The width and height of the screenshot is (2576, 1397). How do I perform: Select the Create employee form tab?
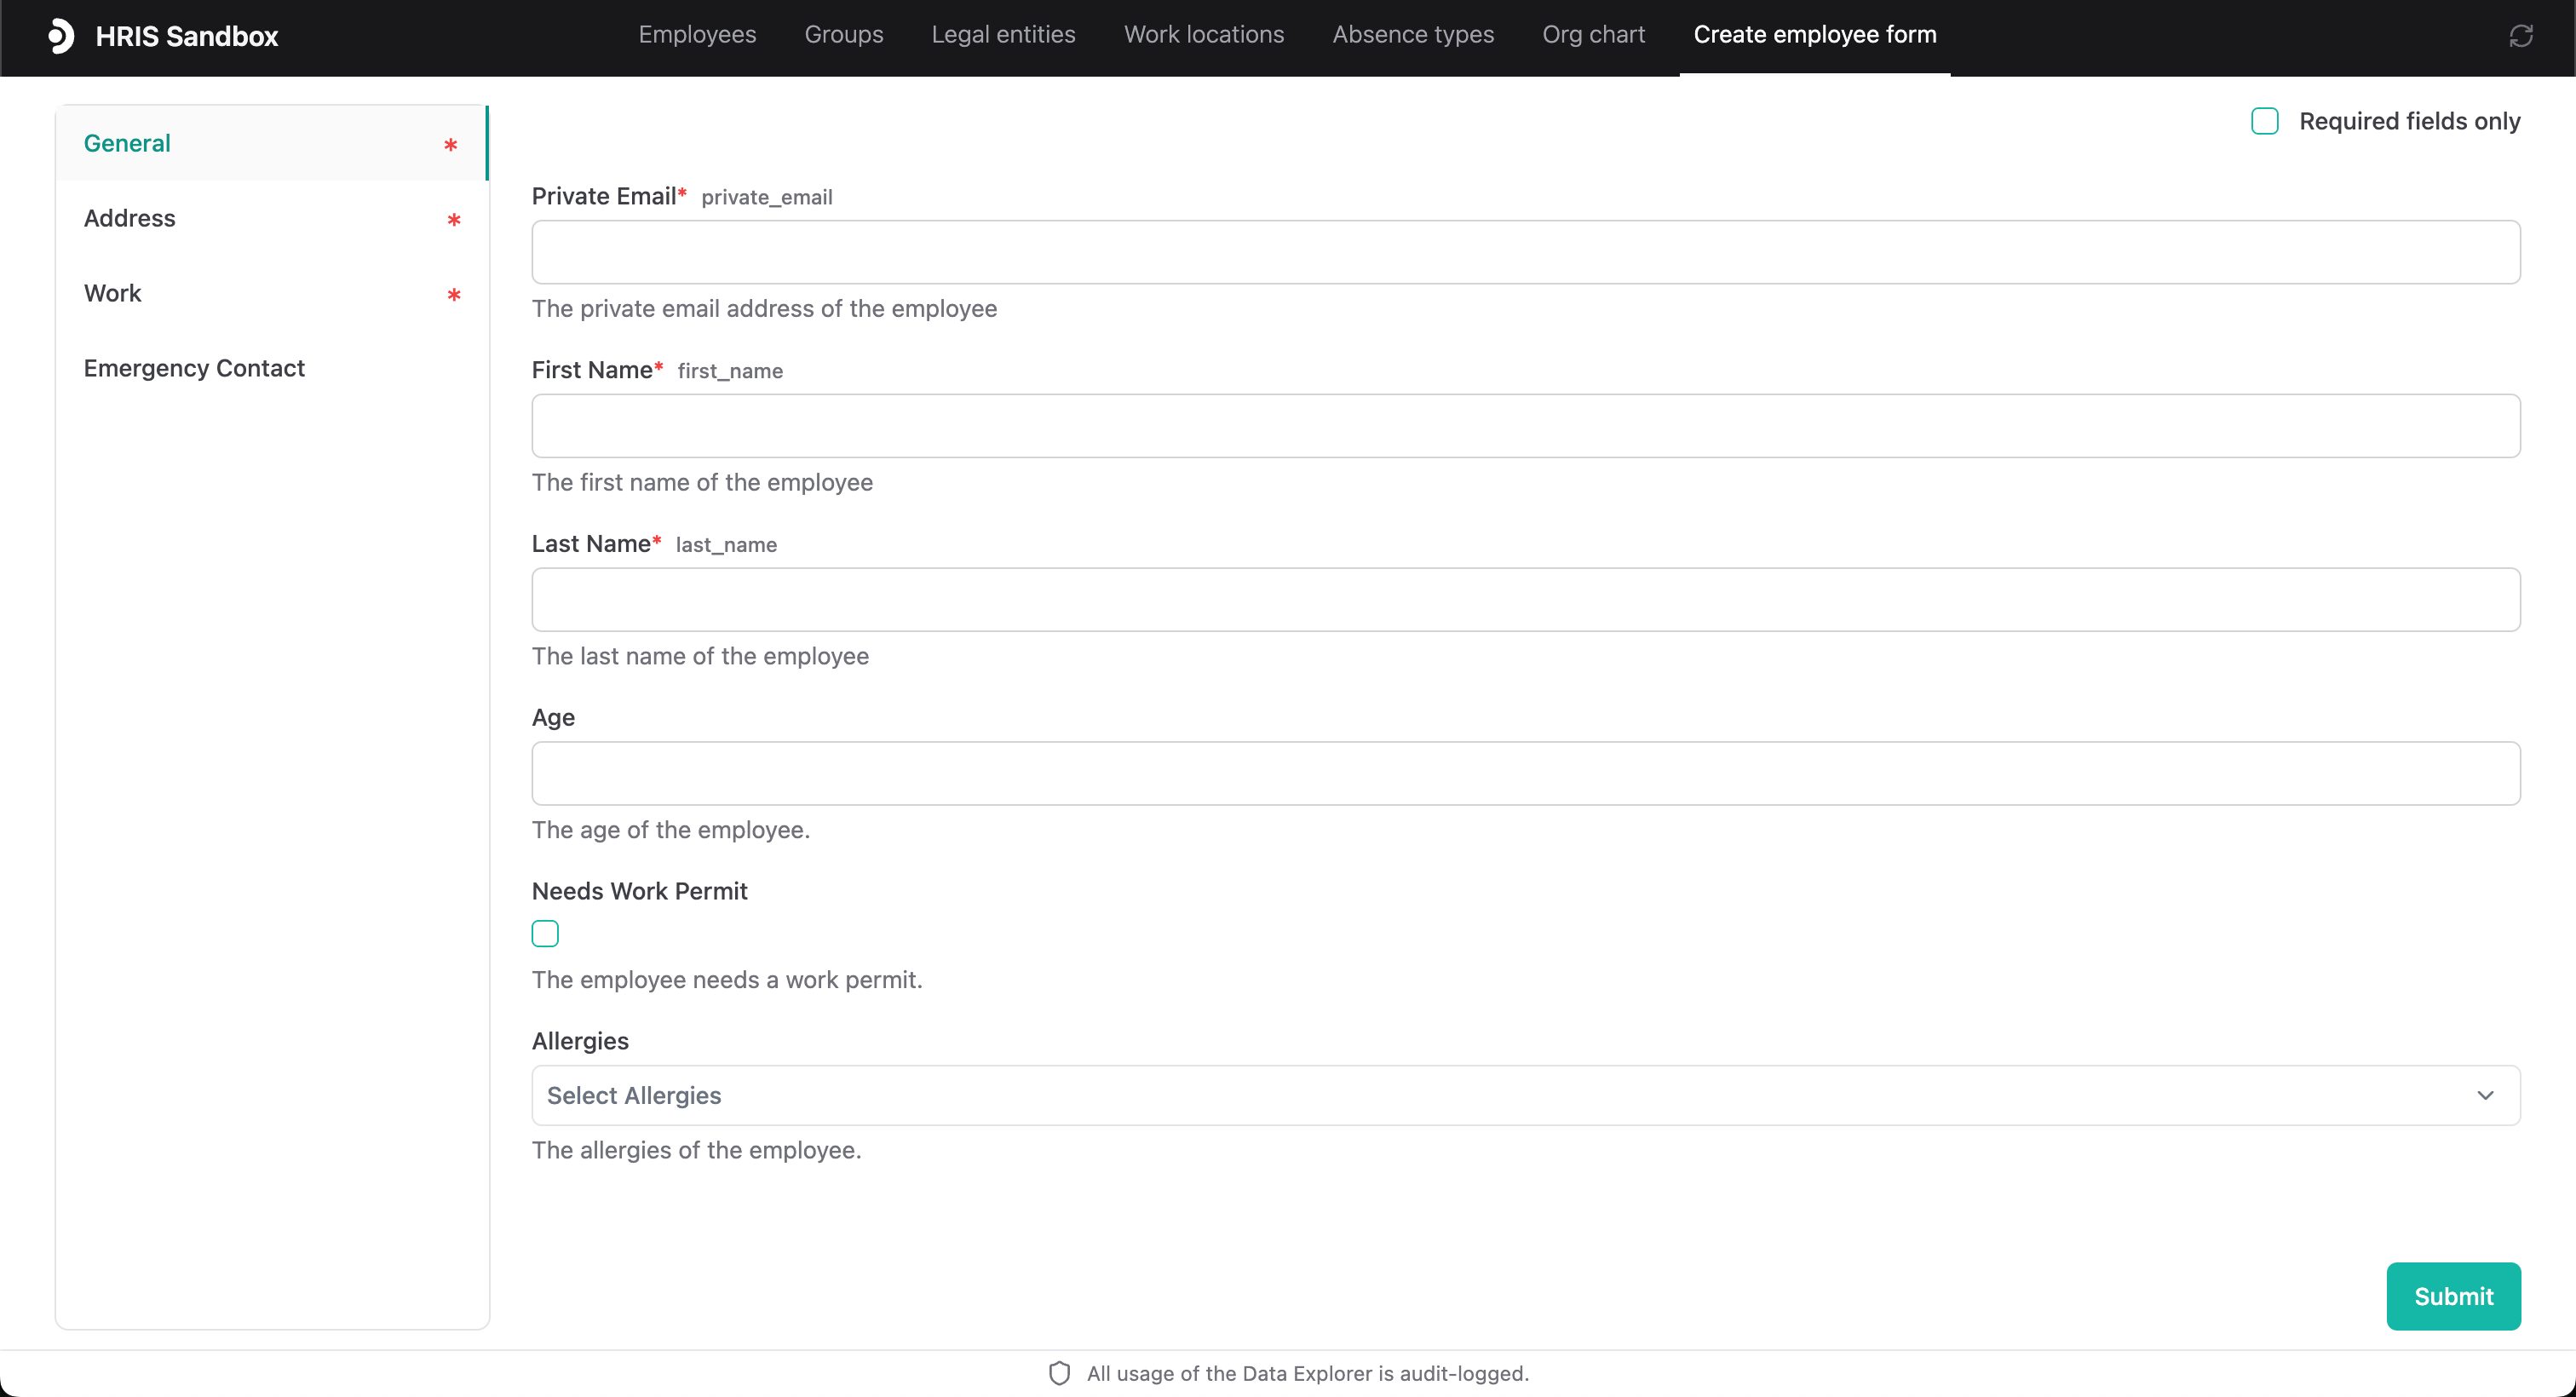pyautogui.click(x=1814, y=35)
